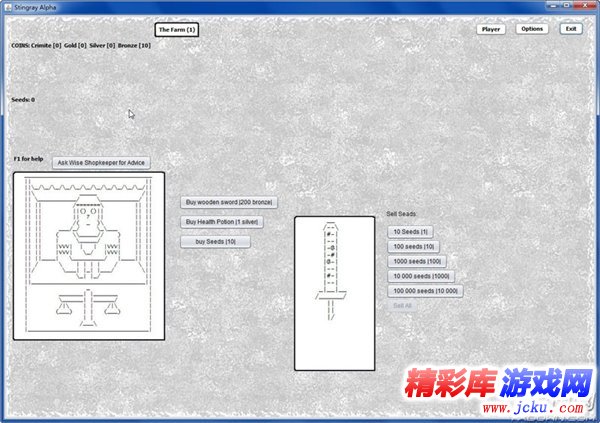Click the ASCII sword picture
600x423 pixels.
333,292
